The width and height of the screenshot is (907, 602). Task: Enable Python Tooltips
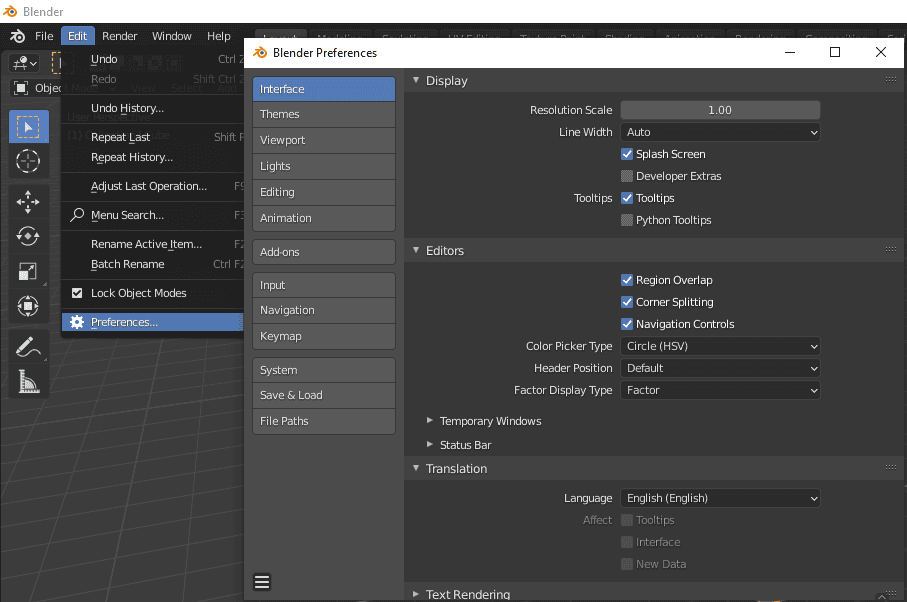tap(627, 220)
